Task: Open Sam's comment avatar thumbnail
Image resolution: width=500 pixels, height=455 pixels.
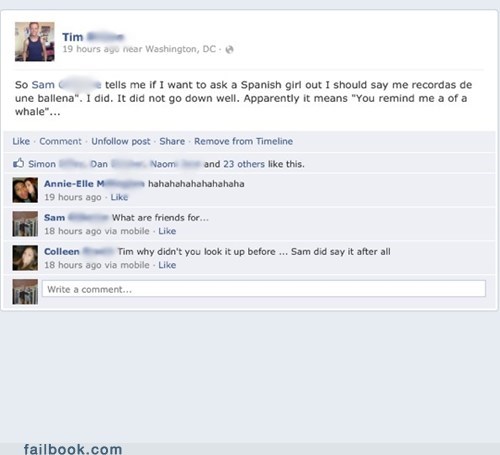Action: click(25, 224)
